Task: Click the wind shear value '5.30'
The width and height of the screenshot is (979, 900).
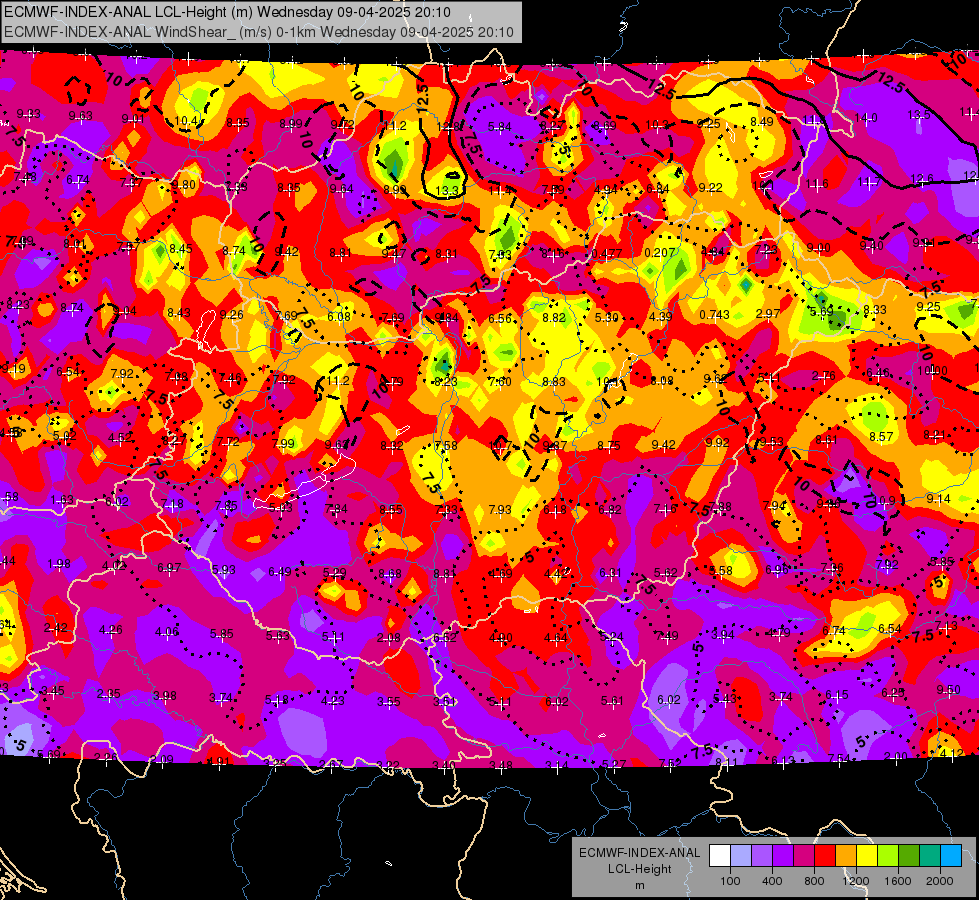Action: click(606, 317)
